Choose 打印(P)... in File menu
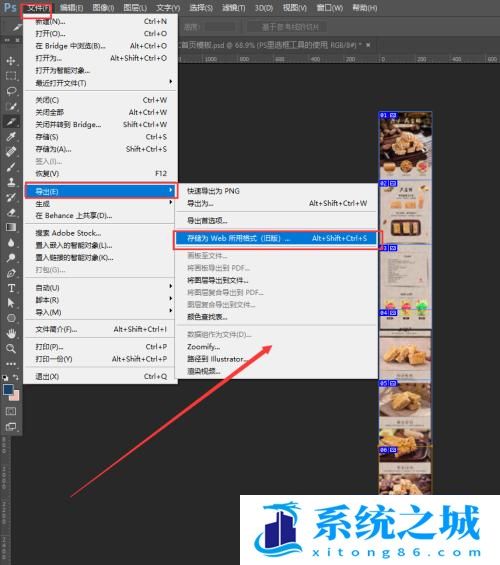Viewport: 500px width, 565px height. click(101, 347)
